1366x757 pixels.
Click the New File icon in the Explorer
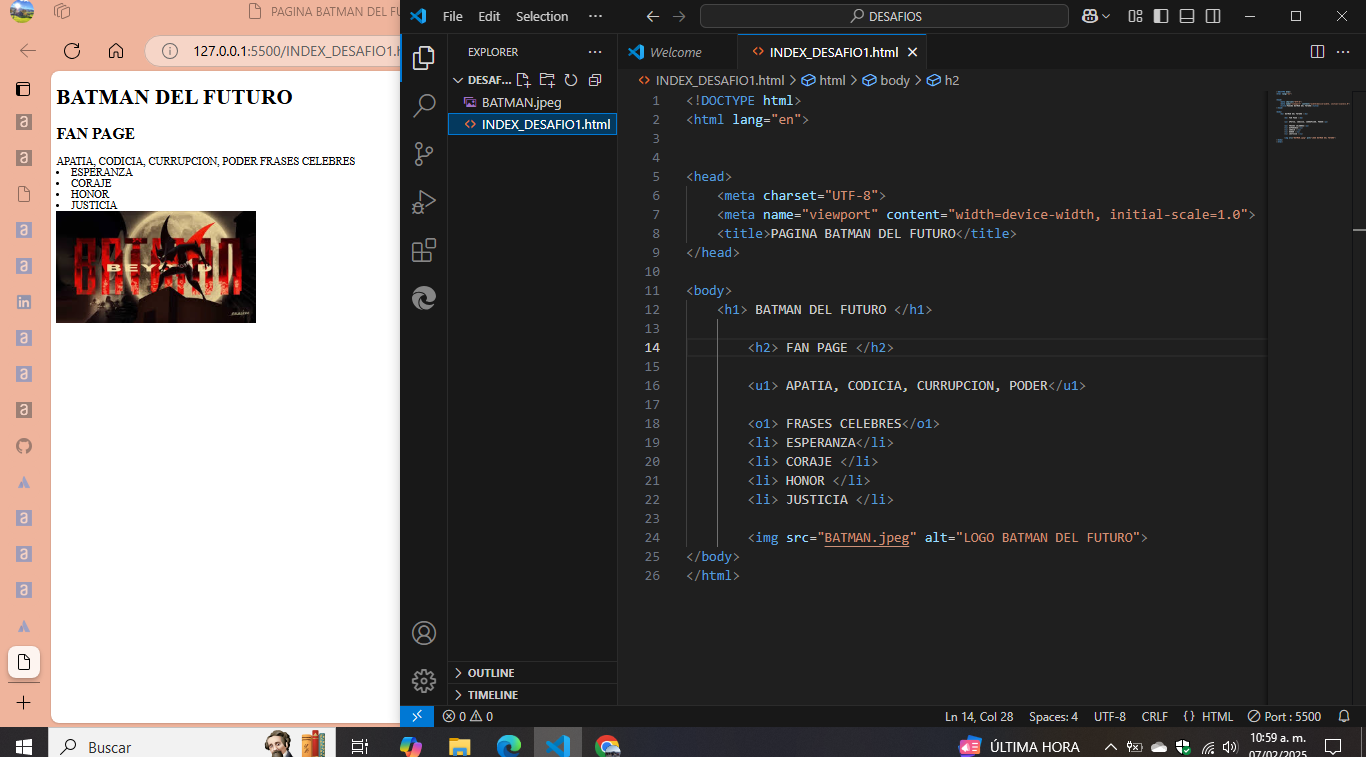coord(523,80)
